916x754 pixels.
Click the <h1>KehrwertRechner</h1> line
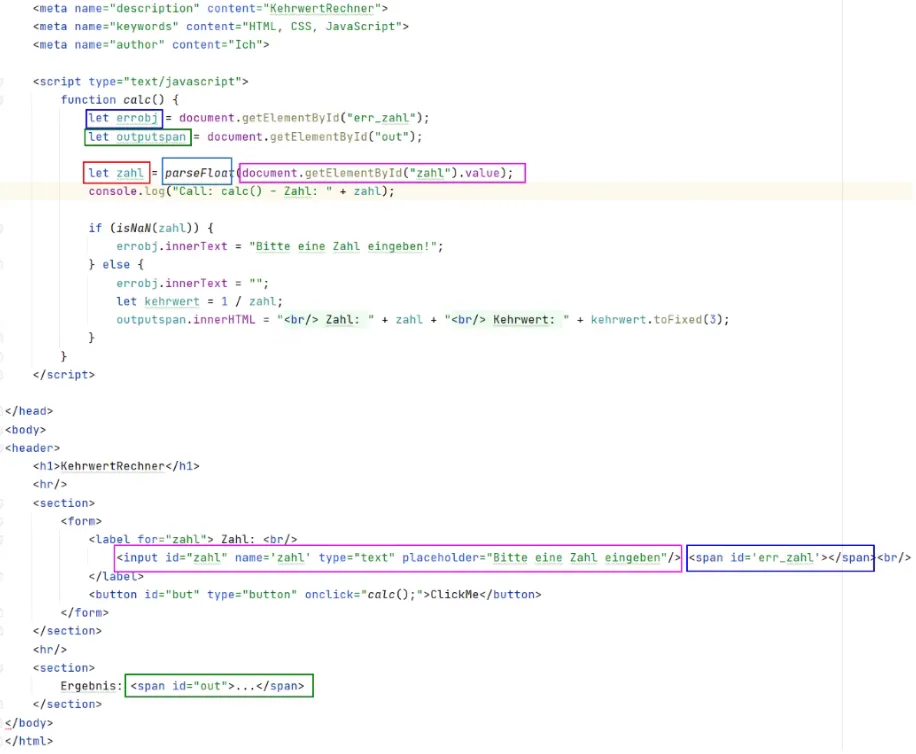[116, 466]
